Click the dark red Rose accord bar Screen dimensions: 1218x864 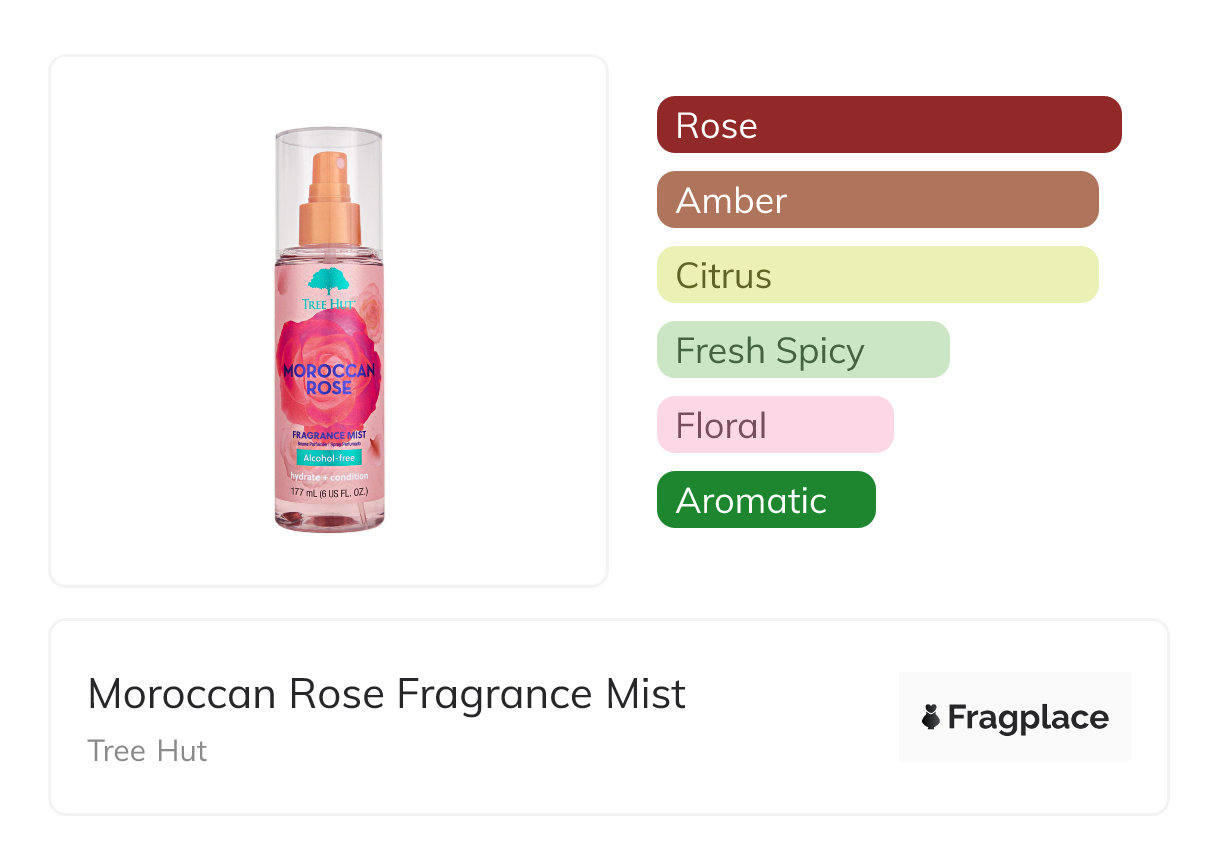tap(888, 125)
